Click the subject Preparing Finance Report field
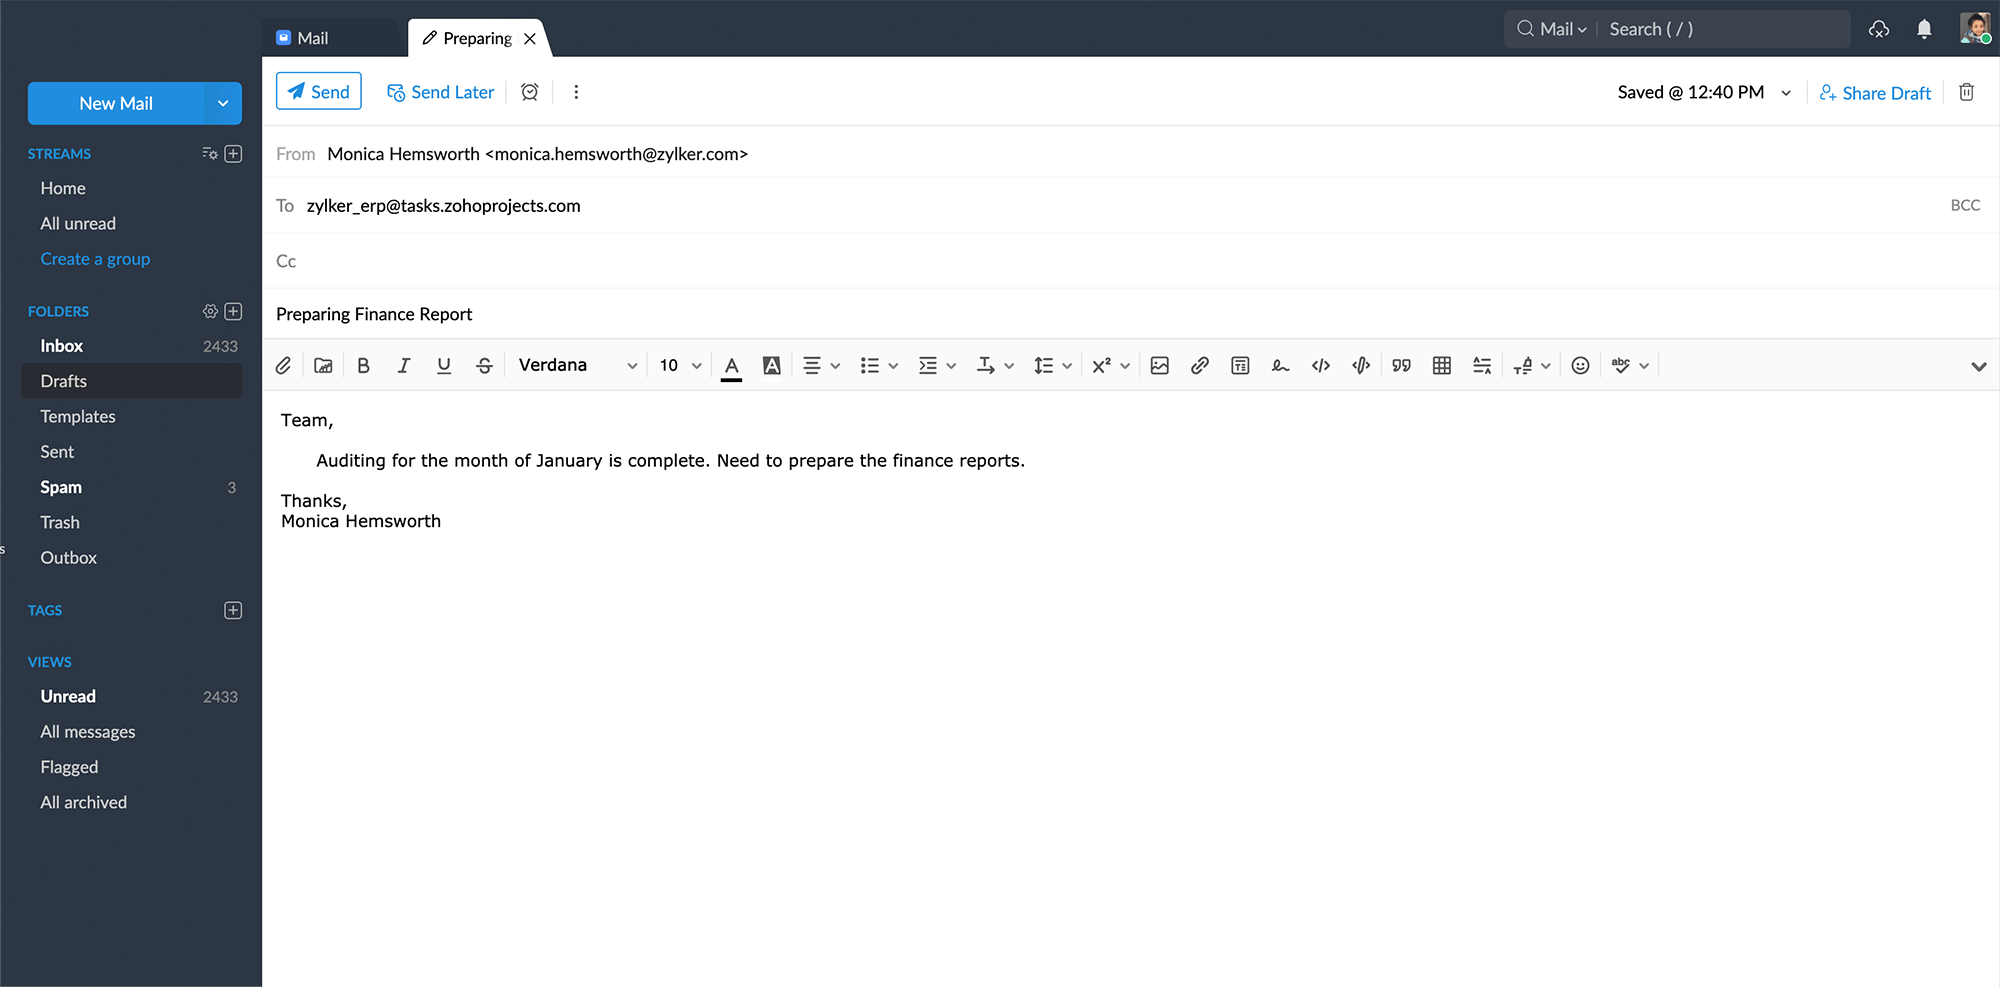 [1130, 314]
